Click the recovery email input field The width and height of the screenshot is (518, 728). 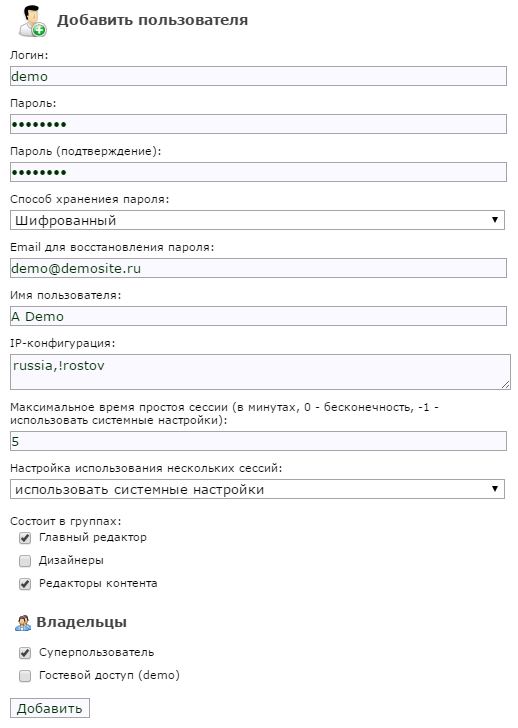coord(258,268)
